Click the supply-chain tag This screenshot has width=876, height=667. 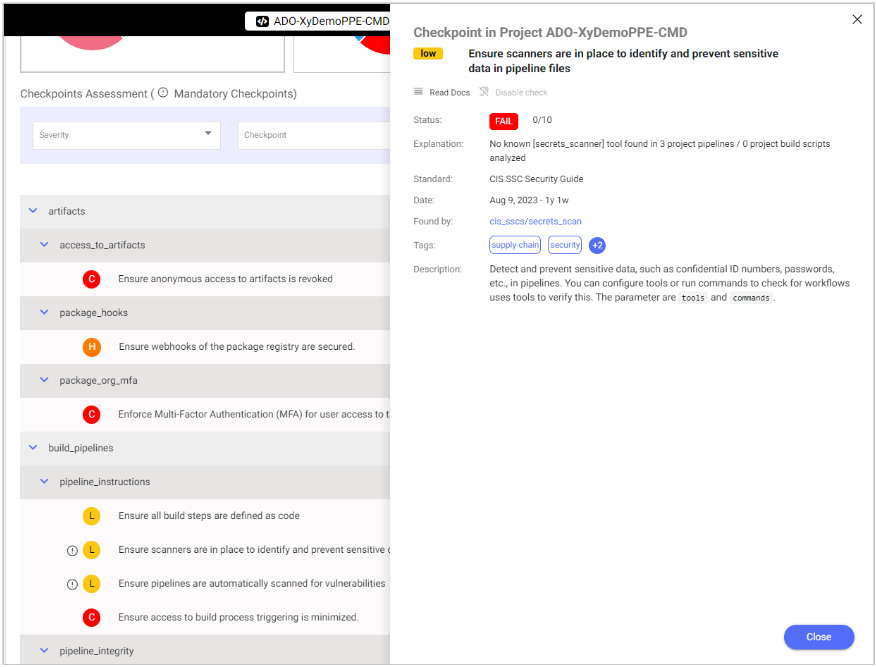tap(515, 245)
